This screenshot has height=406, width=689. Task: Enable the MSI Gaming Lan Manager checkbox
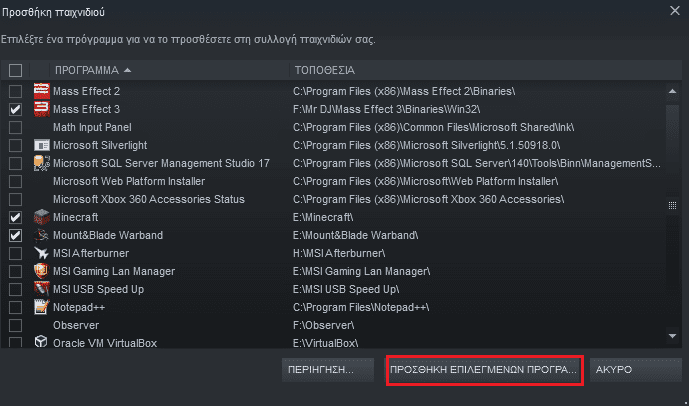click(x=15, y=271)
